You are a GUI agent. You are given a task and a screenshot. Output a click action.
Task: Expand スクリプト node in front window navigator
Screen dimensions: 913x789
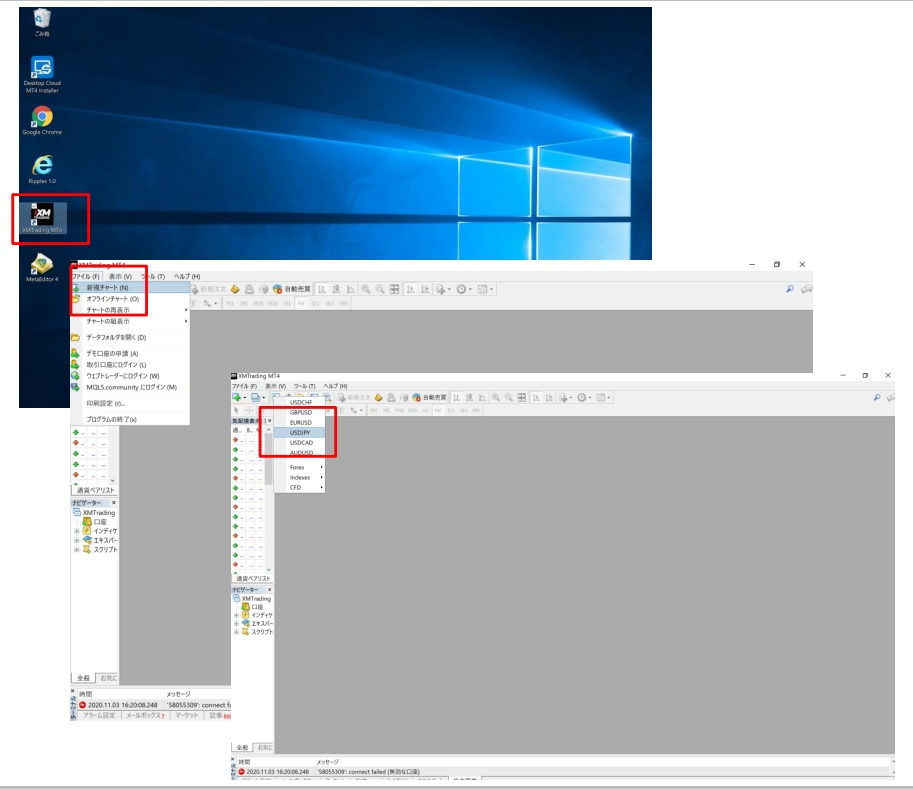pyautogui.click(x=236, y=632)
